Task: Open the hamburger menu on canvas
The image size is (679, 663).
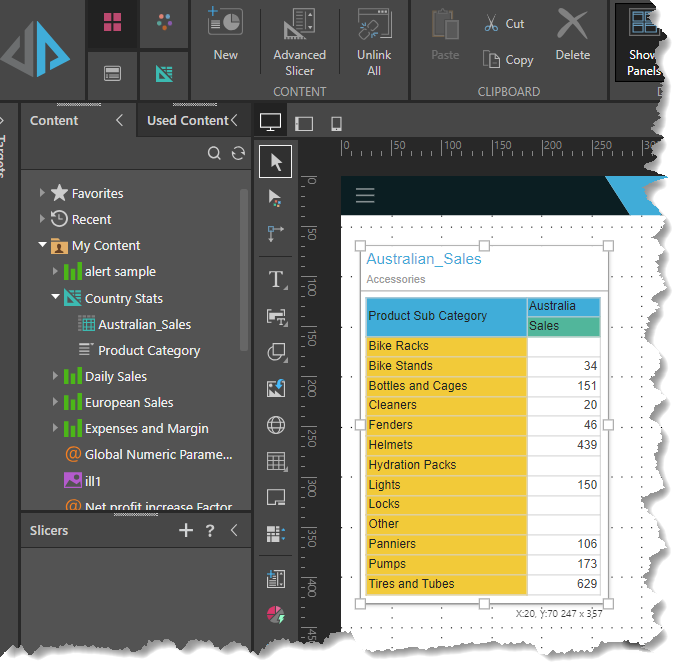Action: click(x=365, y=196)
